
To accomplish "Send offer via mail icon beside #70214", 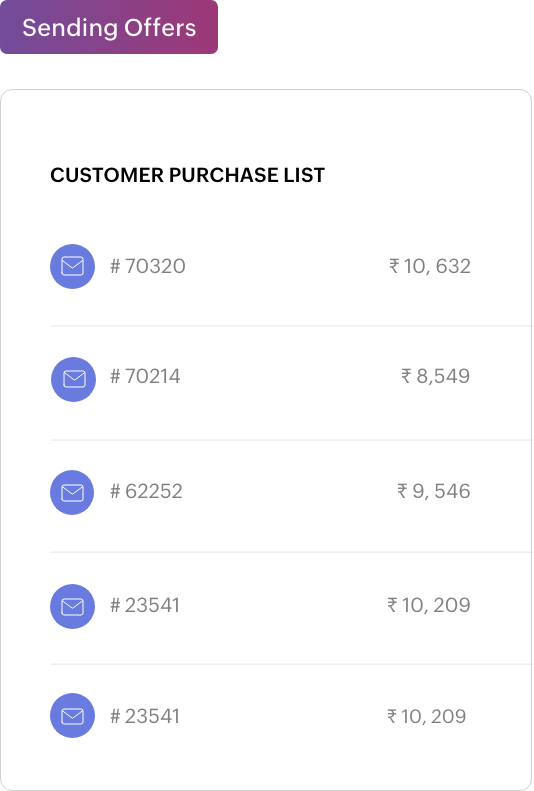I will click(x=73, y=379).
